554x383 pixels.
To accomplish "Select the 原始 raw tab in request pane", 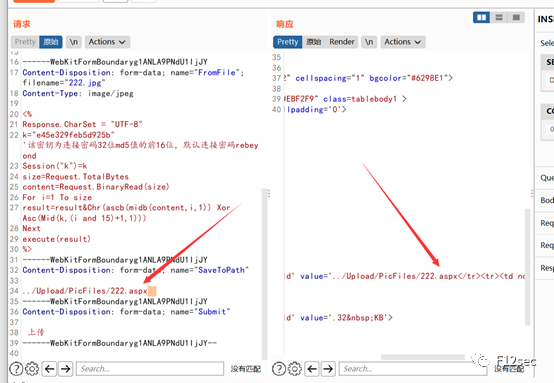I will [51, 42].
